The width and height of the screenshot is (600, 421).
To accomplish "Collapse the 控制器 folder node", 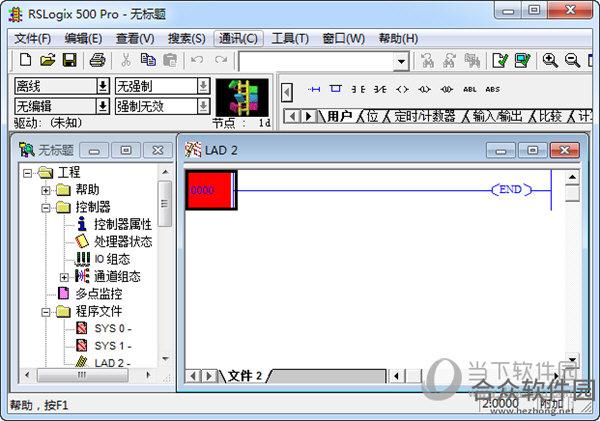I will [x=46, y=208].
